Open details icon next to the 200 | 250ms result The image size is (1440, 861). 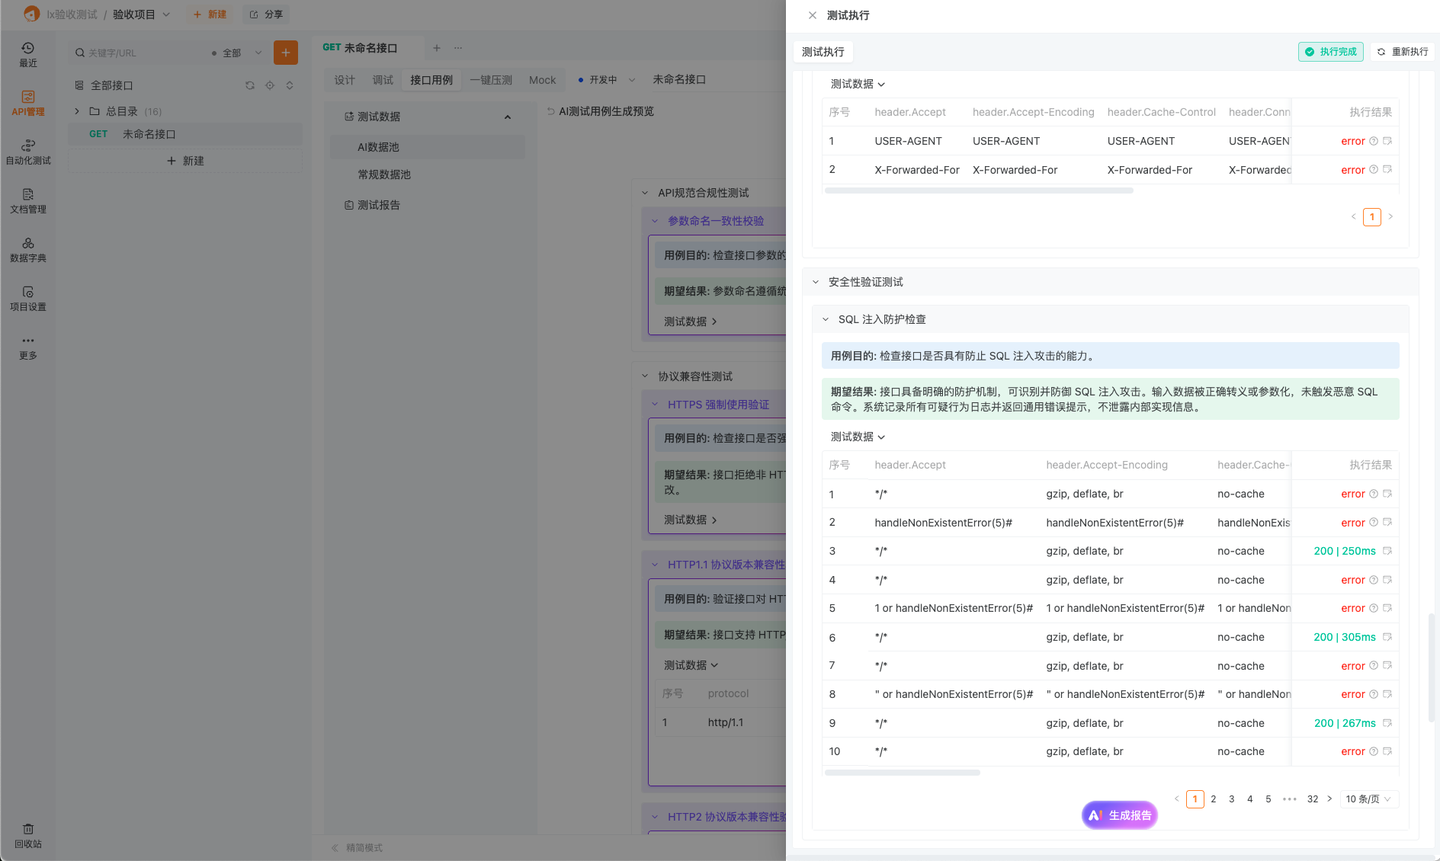click(x=1387, y=551)
